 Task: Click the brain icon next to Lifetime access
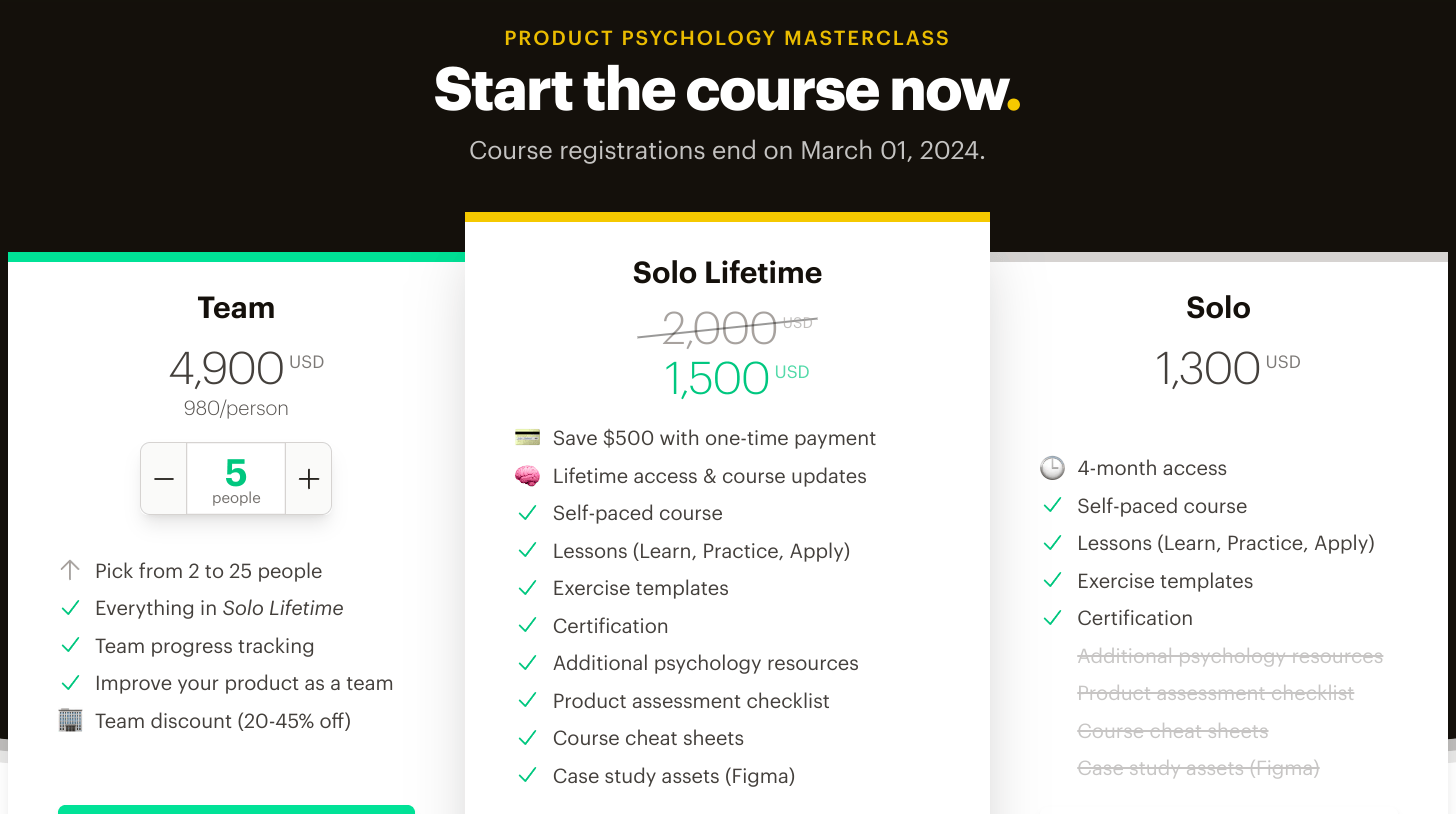click(527, 476)
